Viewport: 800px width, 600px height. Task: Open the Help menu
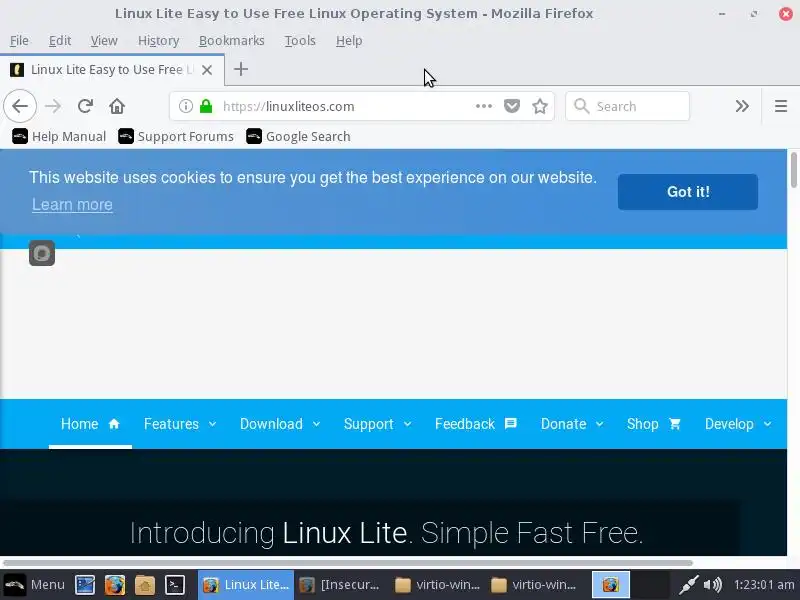point(349,40)
